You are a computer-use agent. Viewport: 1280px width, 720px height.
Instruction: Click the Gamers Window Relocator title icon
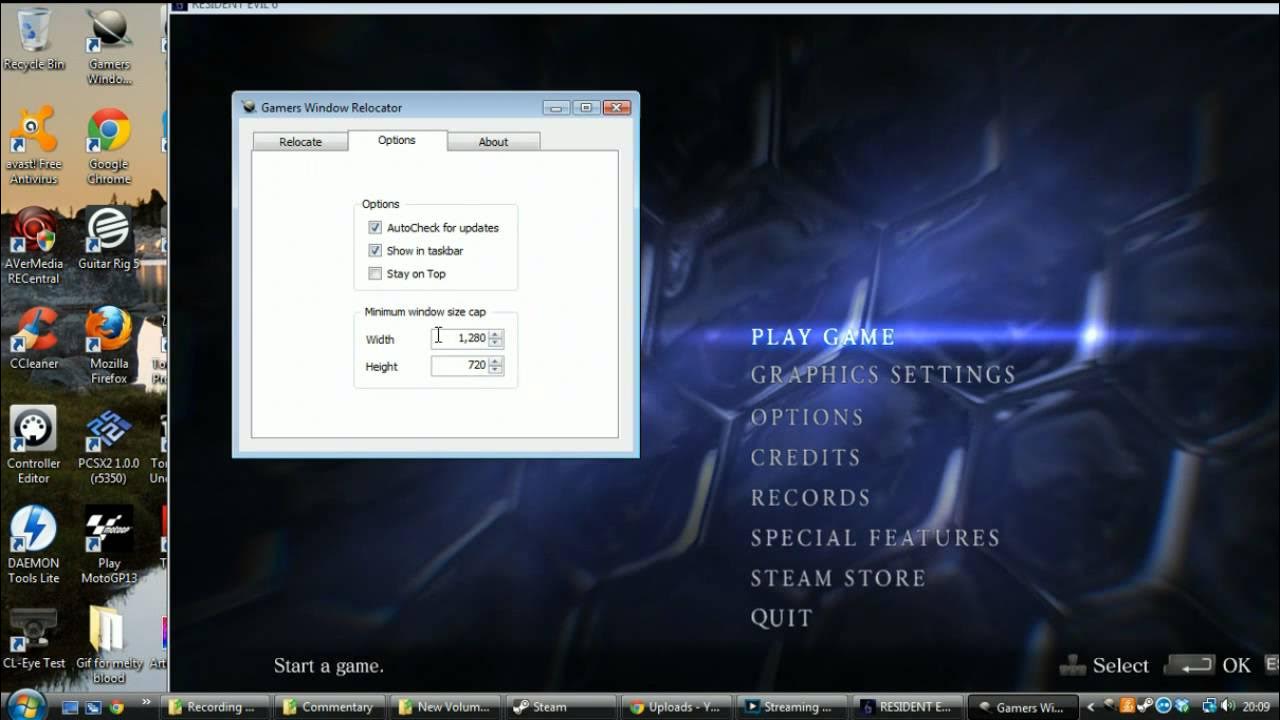(249, 107)
